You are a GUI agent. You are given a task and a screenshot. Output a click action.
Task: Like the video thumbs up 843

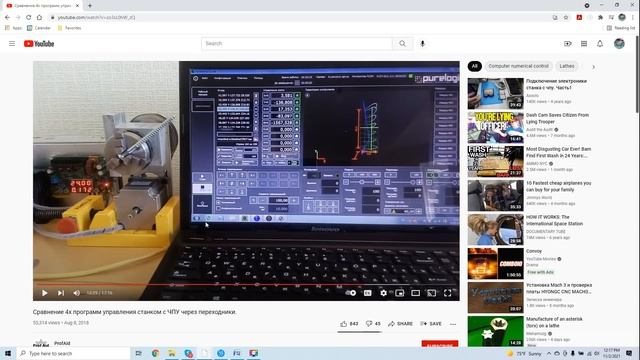[x=349, y=324]
